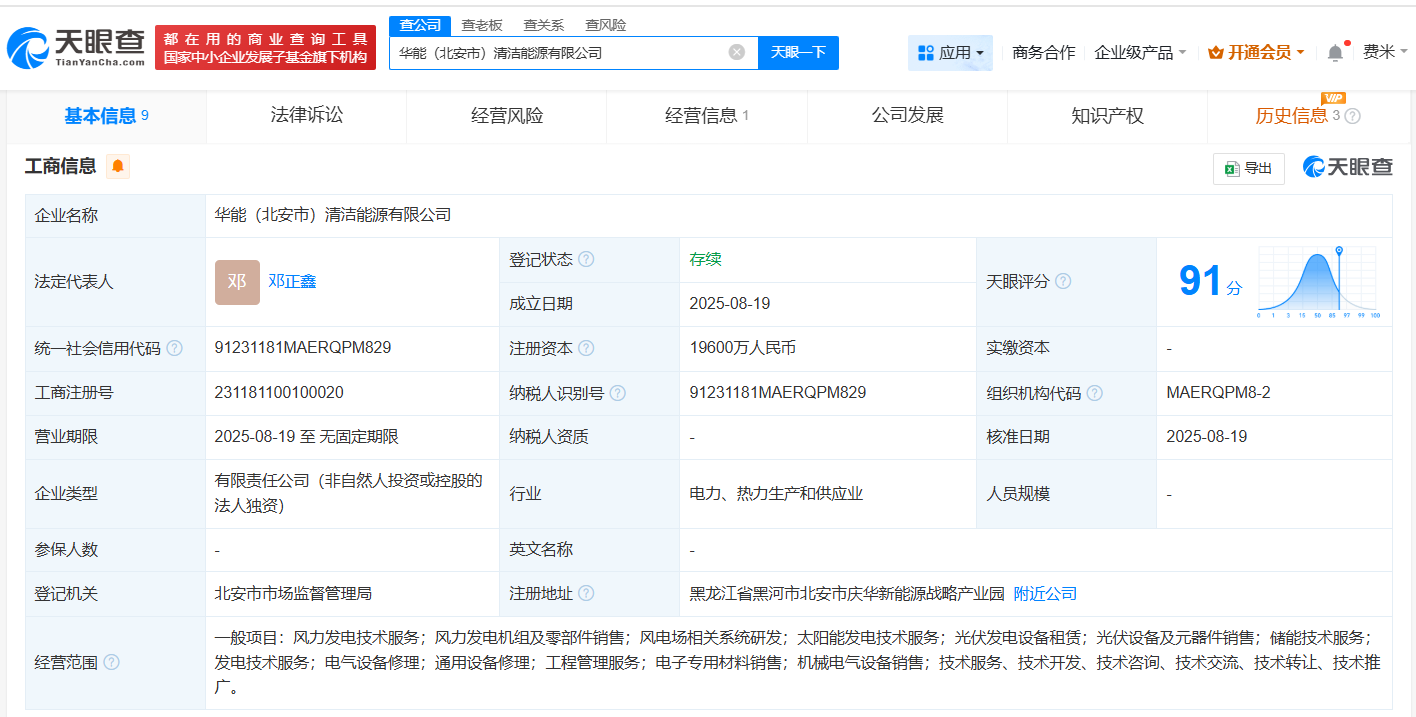Open the 附近公司 link

click(1044, 592)
